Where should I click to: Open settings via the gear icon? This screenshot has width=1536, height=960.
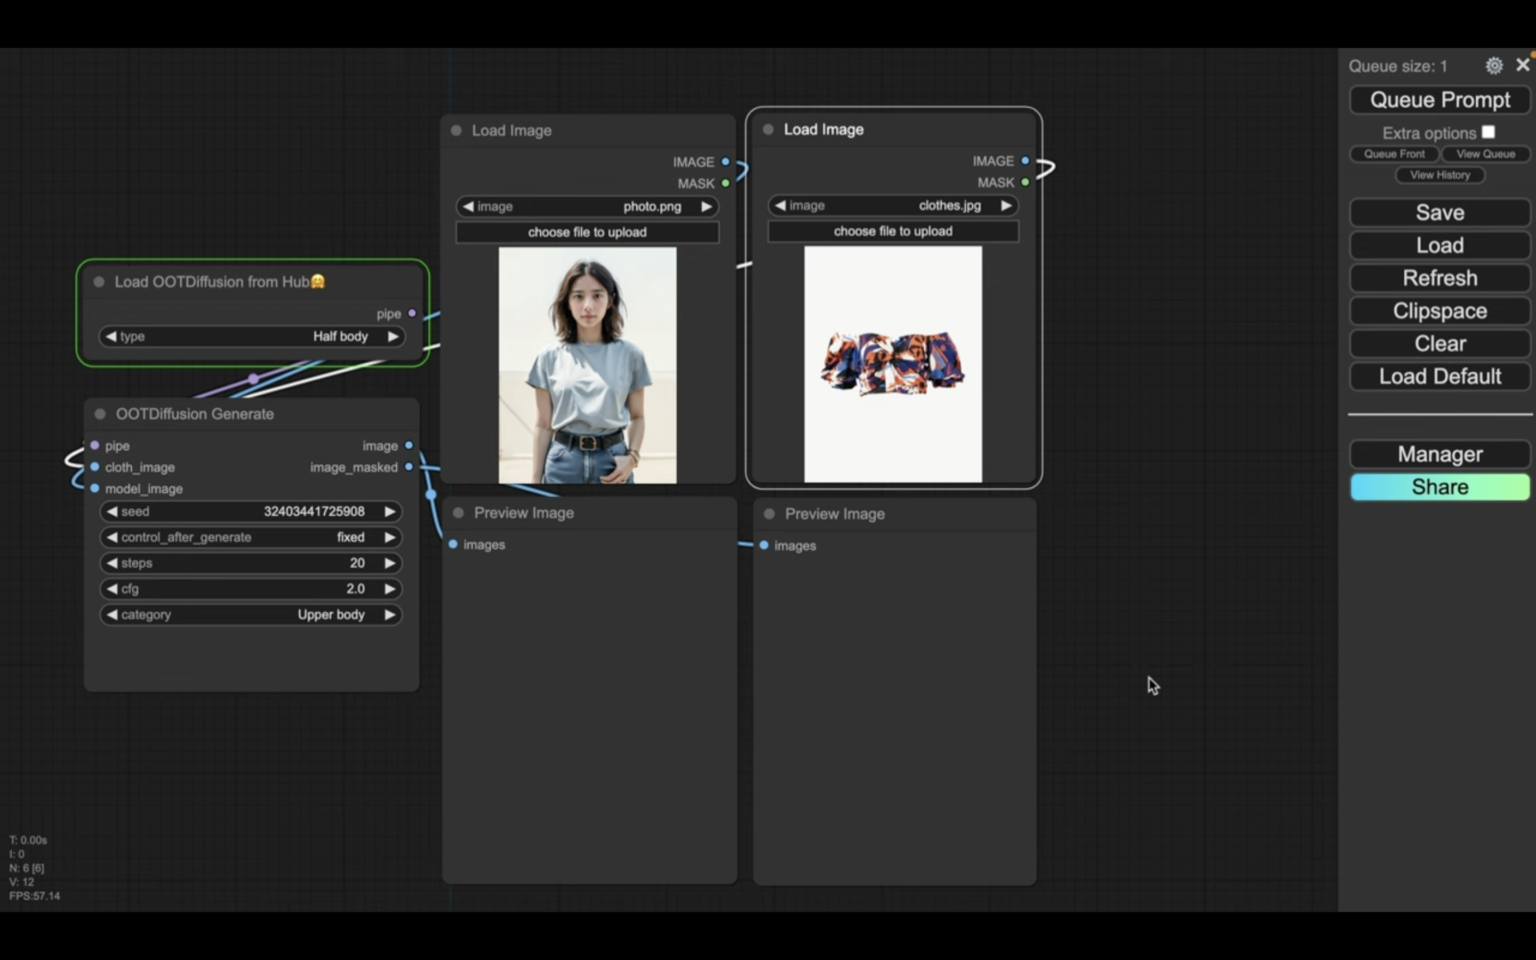[1493, 66]
